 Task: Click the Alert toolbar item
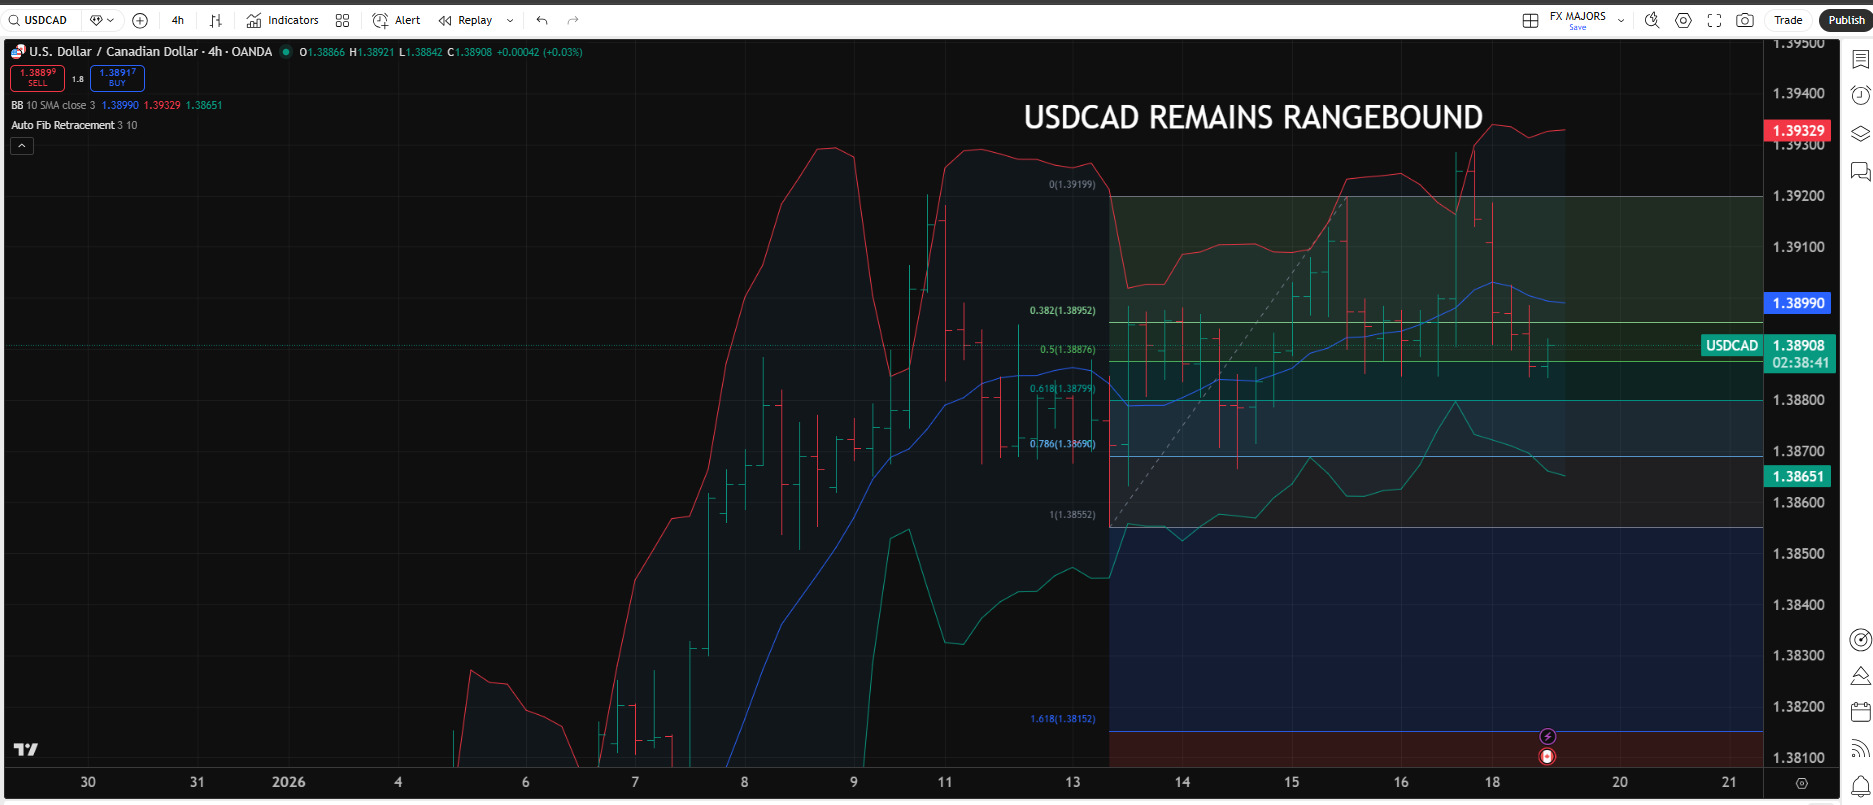pos(396,20)
